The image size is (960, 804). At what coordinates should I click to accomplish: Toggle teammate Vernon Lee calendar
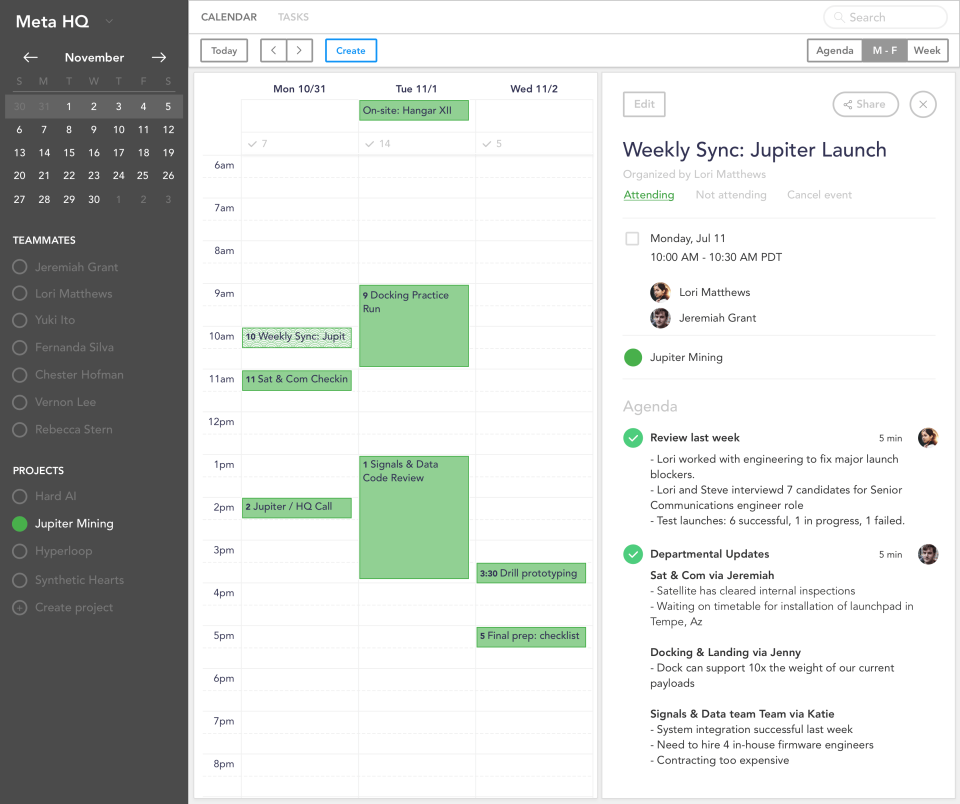pos(20,402)
